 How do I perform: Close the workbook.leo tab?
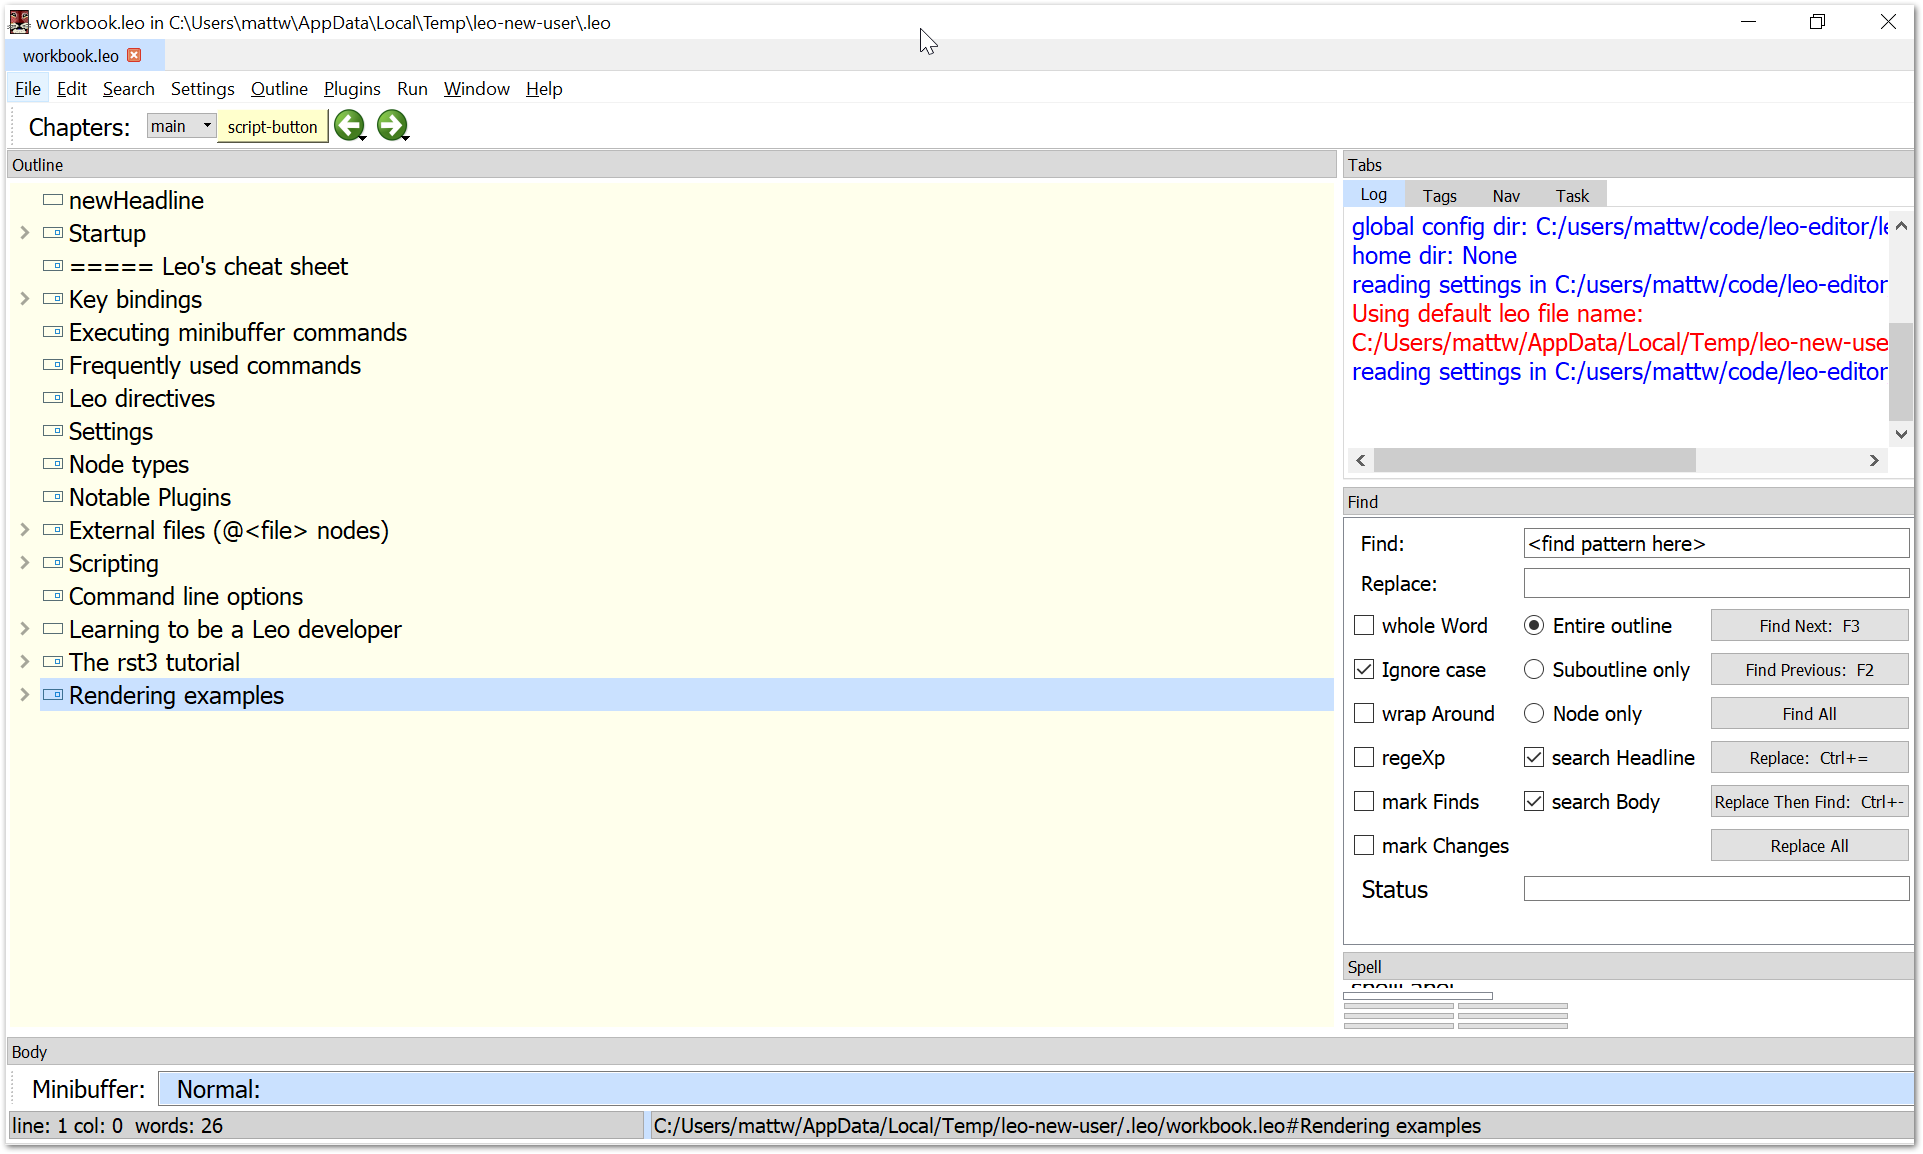[x=135, y=55]
